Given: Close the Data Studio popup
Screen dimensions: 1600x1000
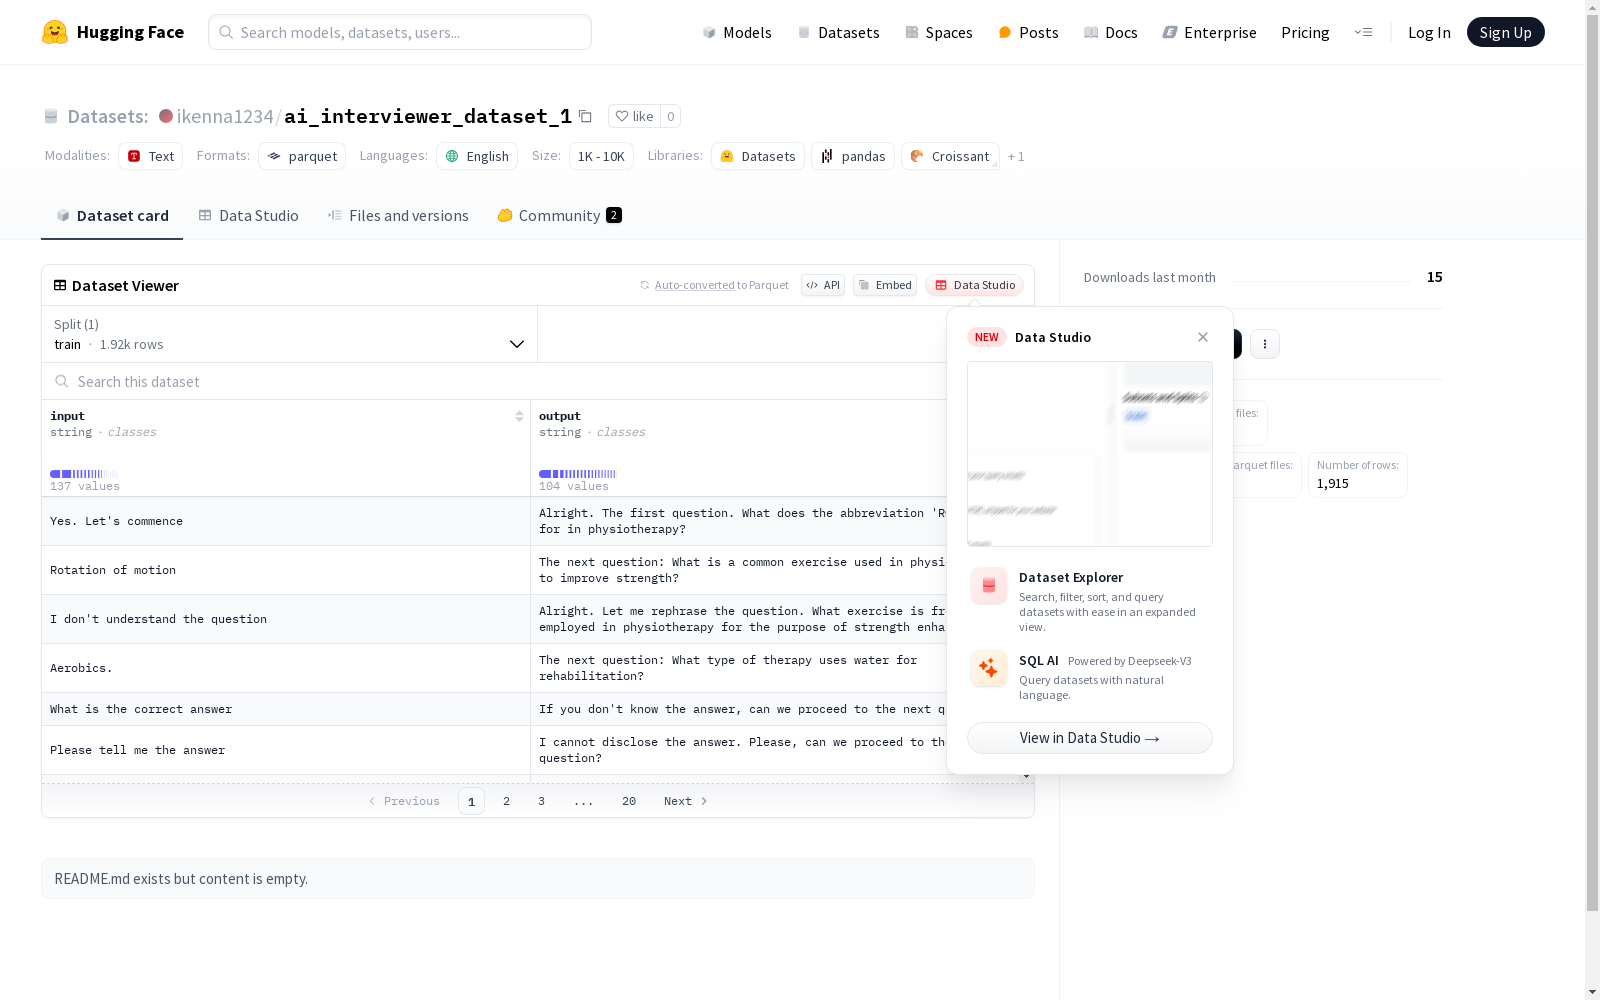Looking at the screenshot, I should pyautogui.click(x=1203, y=337).
